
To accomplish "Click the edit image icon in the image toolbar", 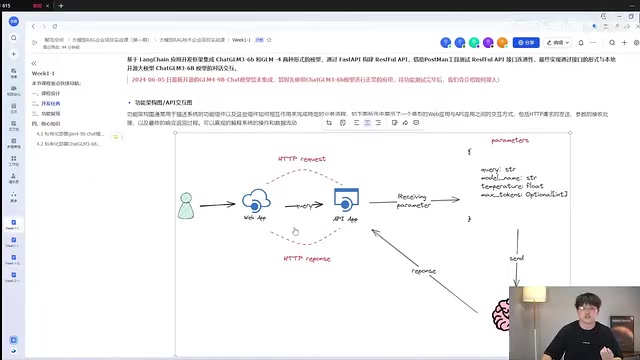I will pos(394,122).
